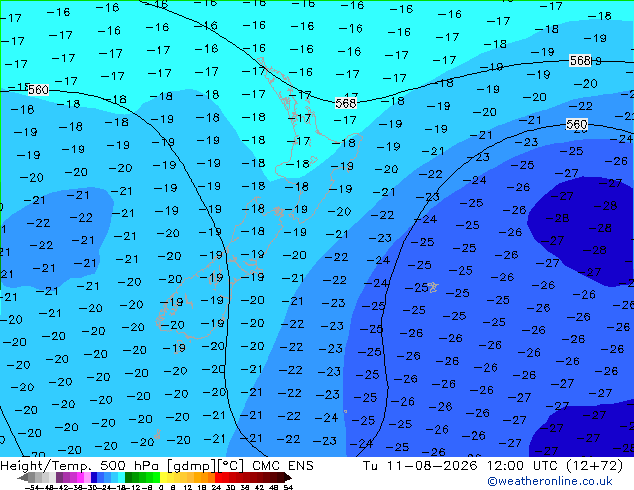The height and width of the screenshot is (490, 634).
Task: Click the 568 contour label over North Island
Action: coord(346,103)
